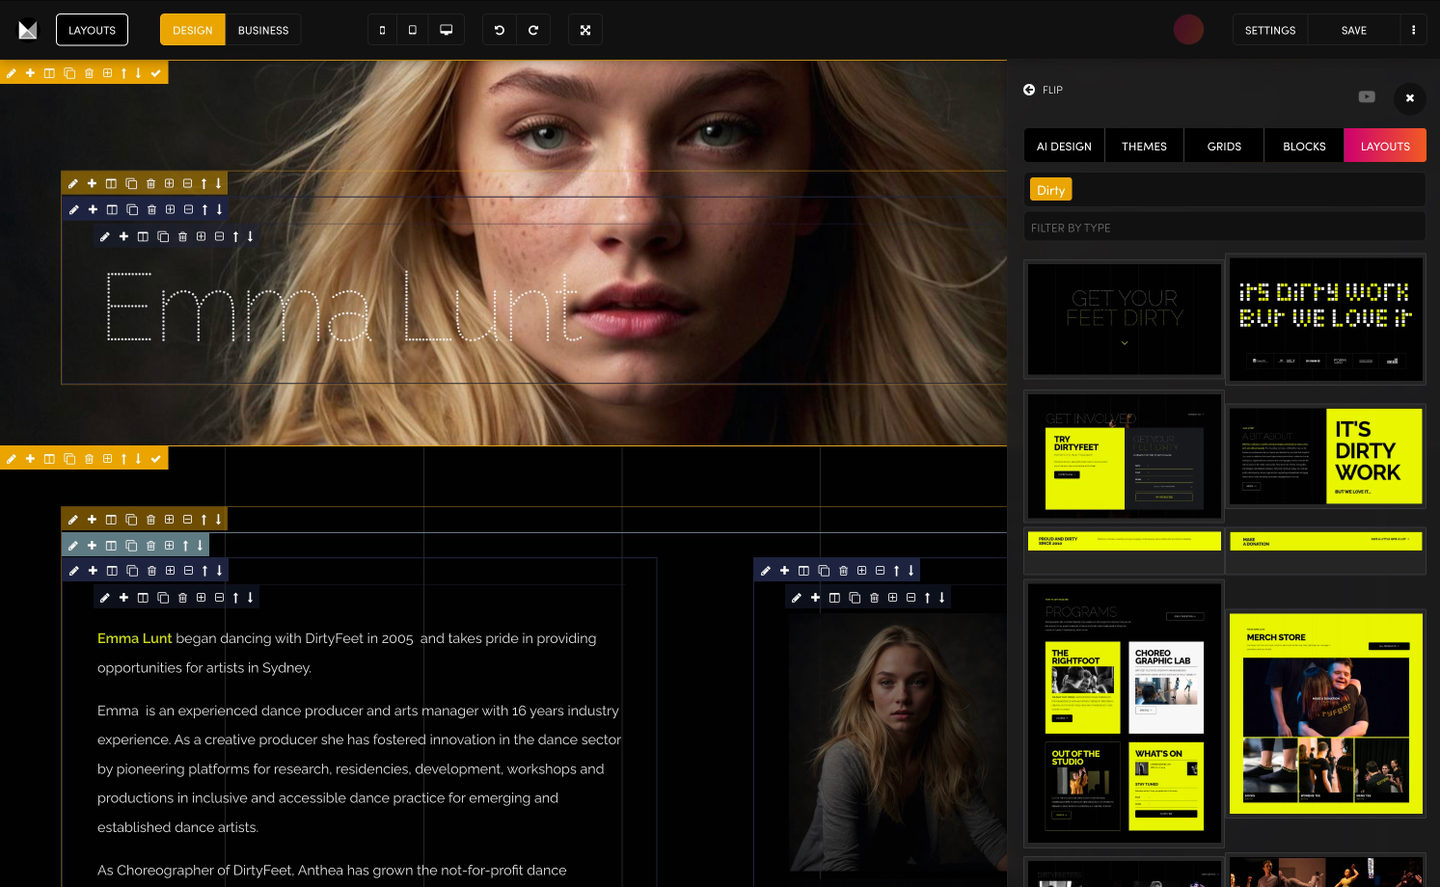1440x887 pixels.
Task: Switch to the Themes tab
Action: (x=1144, y=146)
